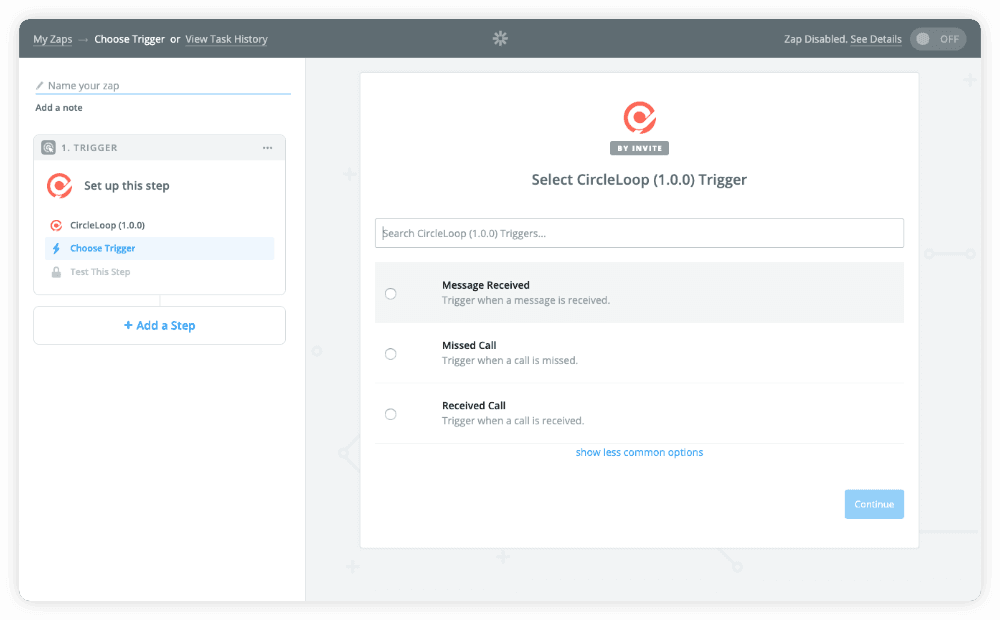The image size is (1000, 620).
Task: Click Add a note link
Action: tap(59, 108)
